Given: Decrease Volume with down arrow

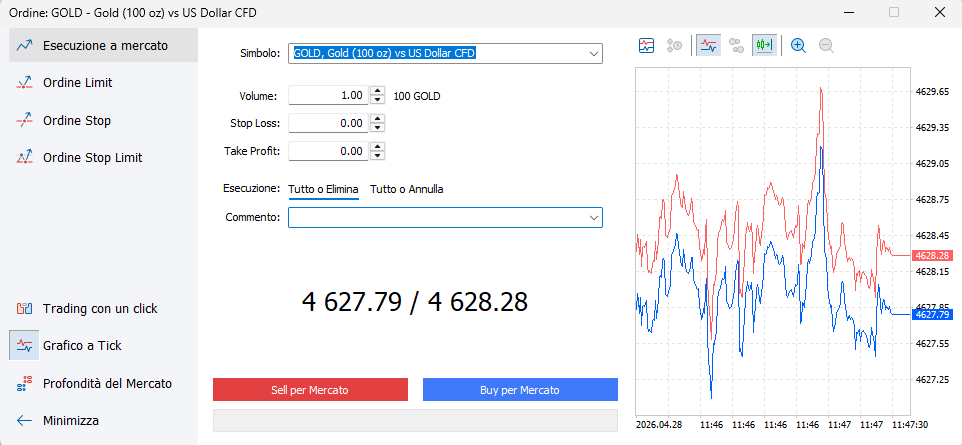Looking at the screenshot, I should (379, 101).
